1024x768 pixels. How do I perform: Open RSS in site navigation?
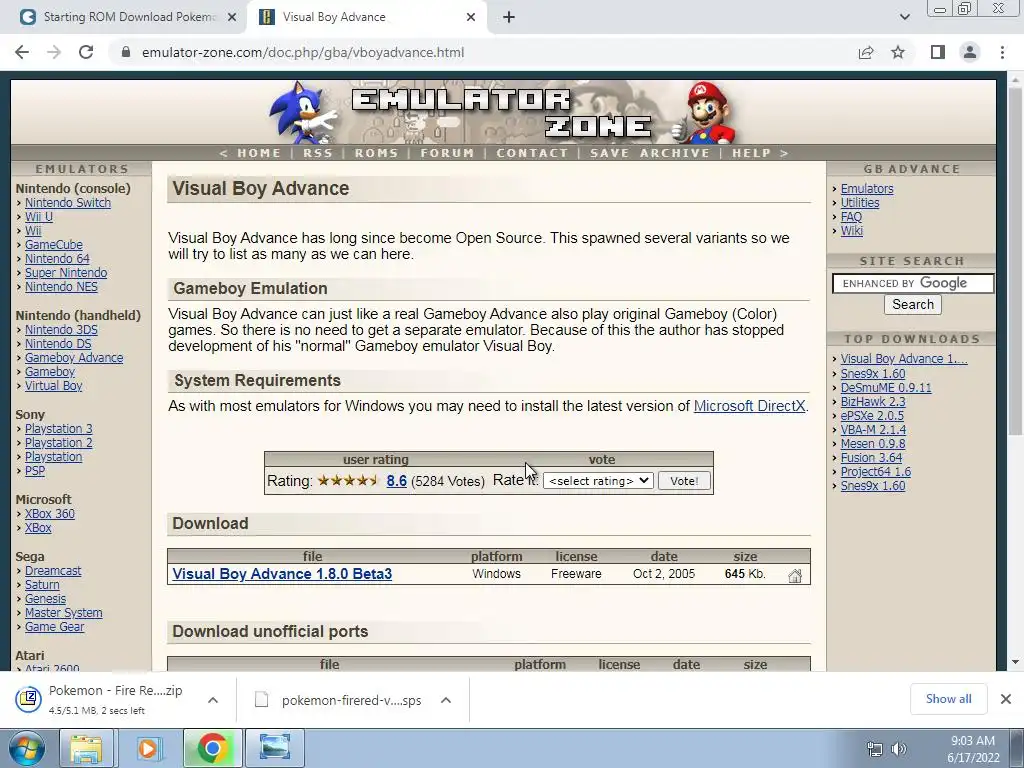[317, 153]
